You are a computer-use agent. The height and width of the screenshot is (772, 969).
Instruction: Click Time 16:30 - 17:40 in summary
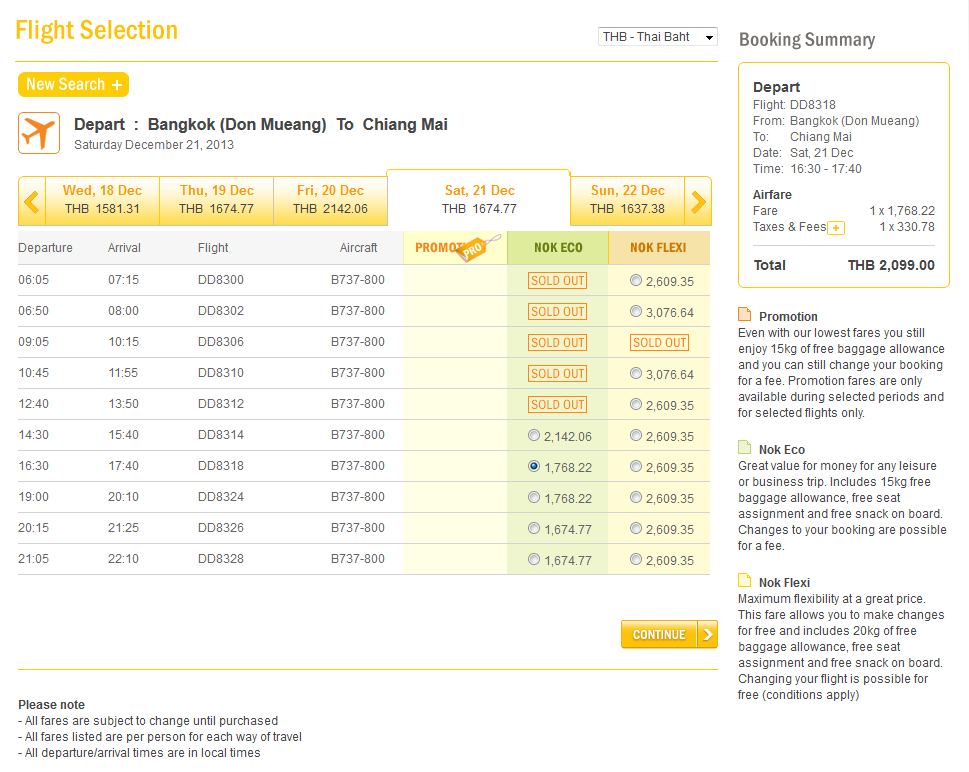[x=807, y=169]
